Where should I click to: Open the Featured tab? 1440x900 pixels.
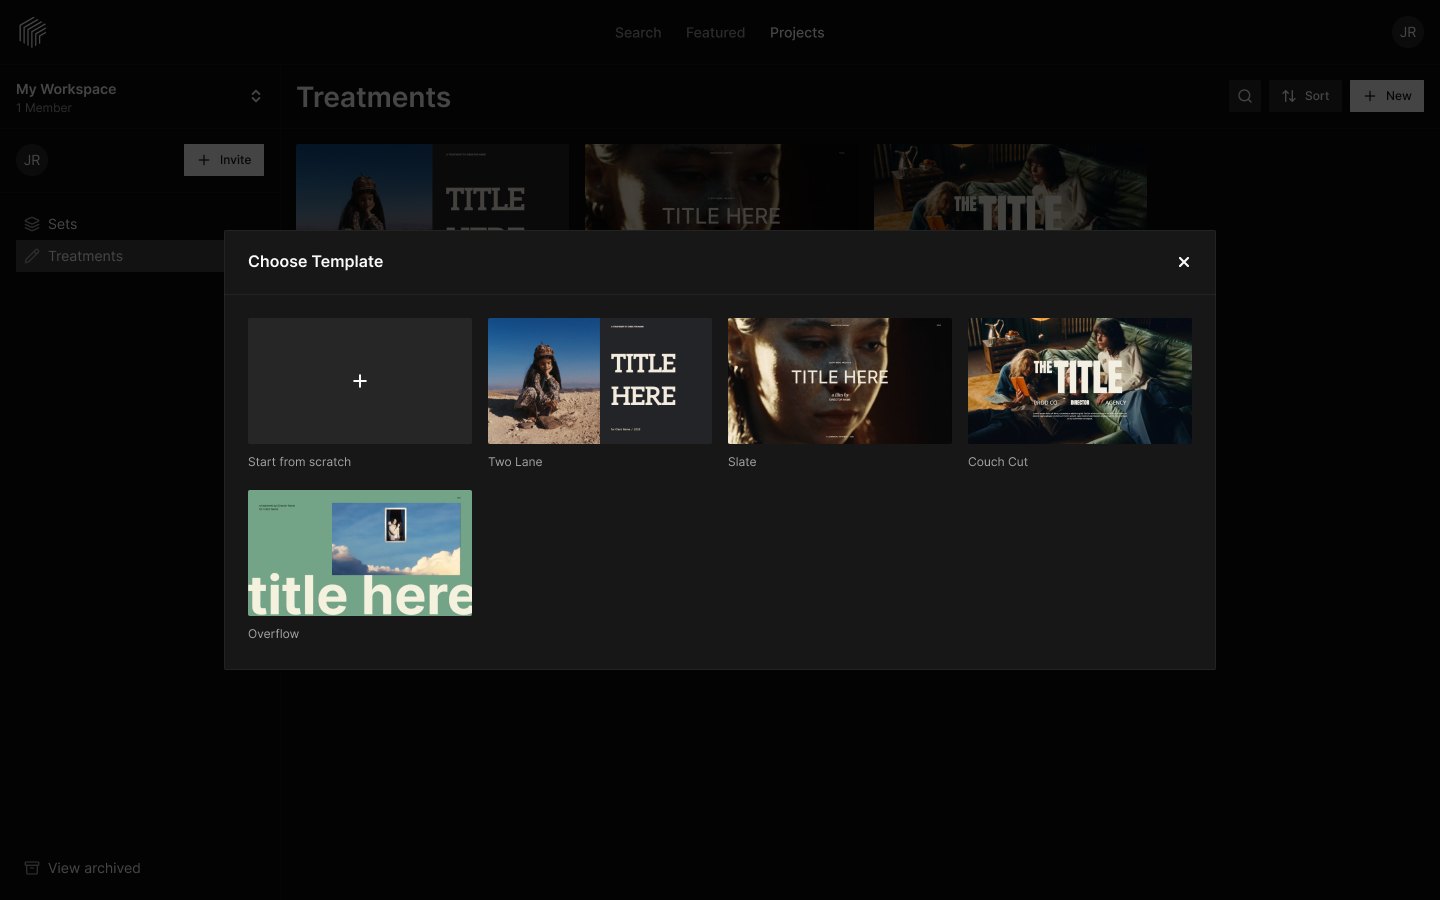tap(715, 33)
